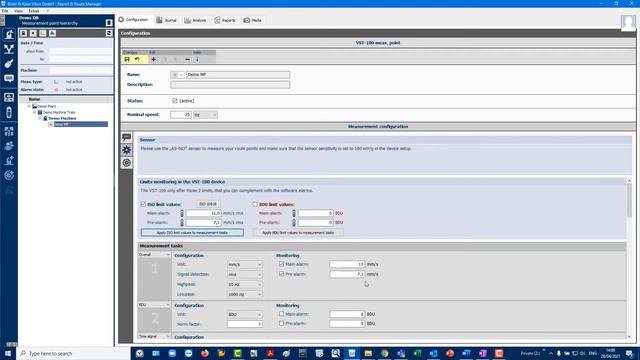The height and width of the screenshot is (360, 640).
Task: Open the View menu
Action: point(18,11)
